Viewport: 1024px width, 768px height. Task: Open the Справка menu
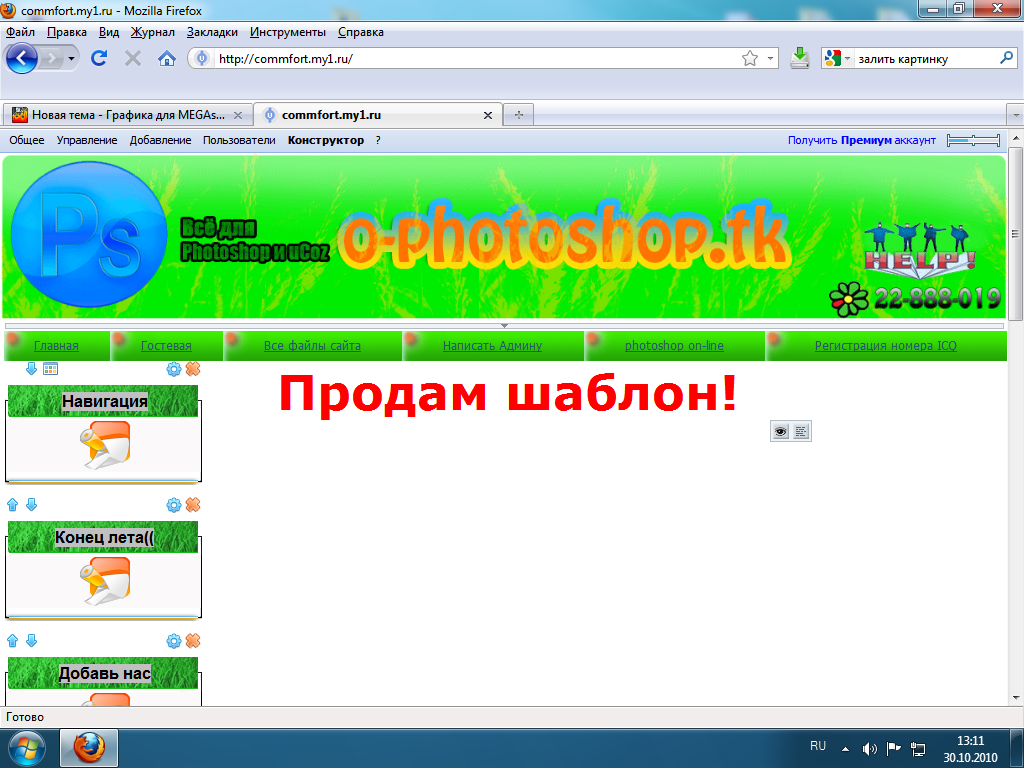tap(360, 32)
